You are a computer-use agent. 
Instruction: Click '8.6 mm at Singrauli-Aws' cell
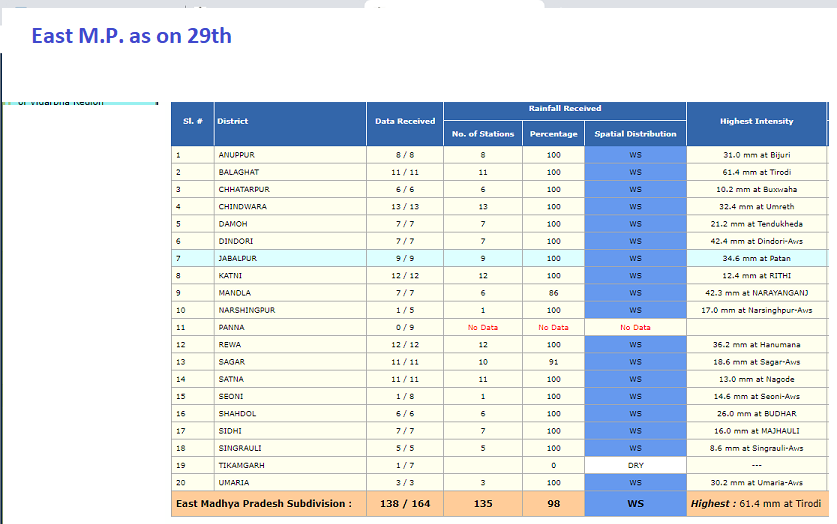756,448
